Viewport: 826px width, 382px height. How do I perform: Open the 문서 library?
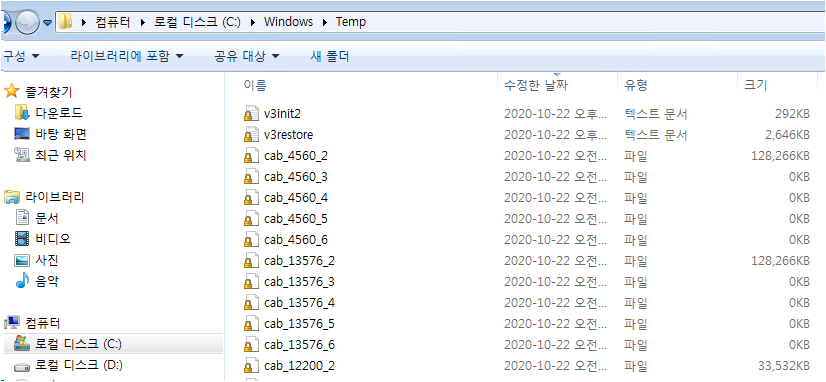coord(47,218)
